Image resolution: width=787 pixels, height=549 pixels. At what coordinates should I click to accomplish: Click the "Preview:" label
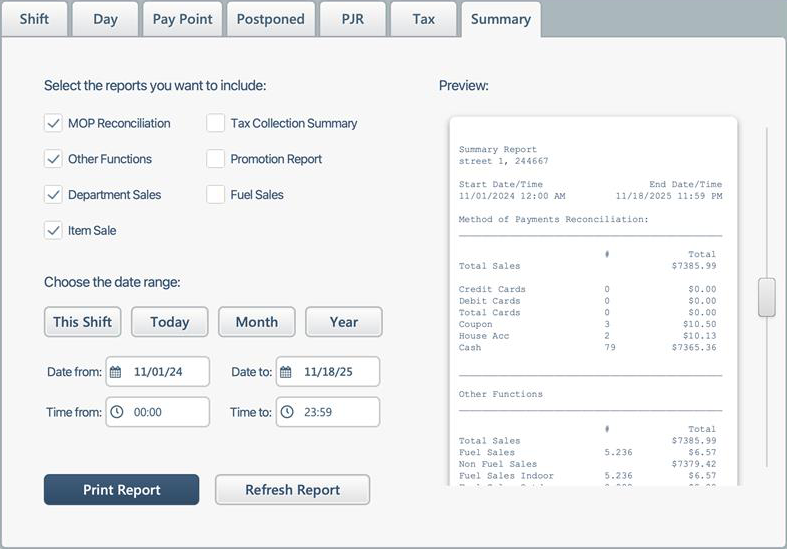pyautogui.click(x=464, y=85)
